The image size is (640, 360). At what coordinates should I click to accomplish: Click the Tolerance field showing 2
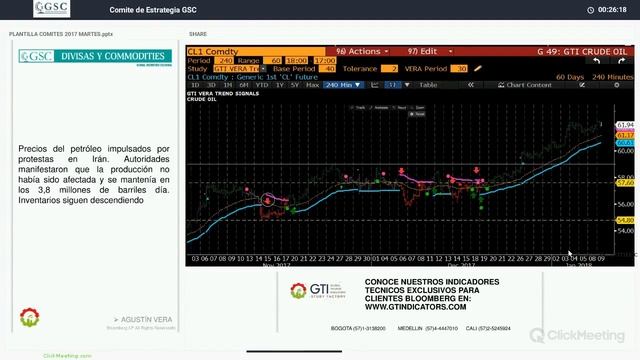click(389, 69)
